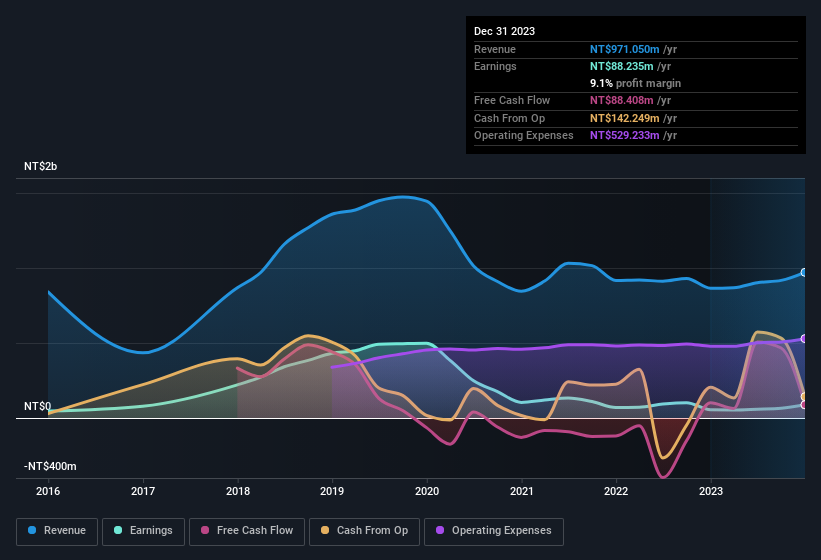Click the 2020 x-axis label

click(427, 491)
